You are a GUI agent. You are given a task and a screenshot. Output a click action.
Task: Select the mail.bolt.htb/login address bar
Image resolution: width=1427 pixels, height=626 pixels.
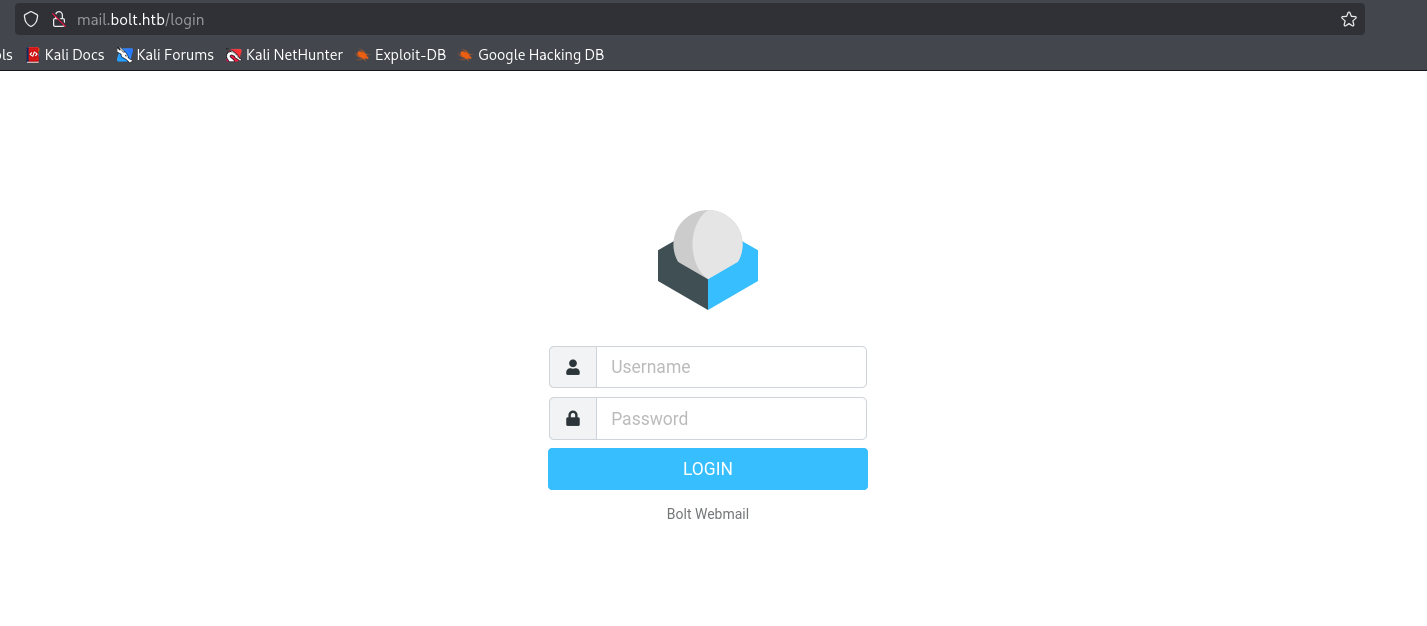pyautogui.click(x=600, y=19)
